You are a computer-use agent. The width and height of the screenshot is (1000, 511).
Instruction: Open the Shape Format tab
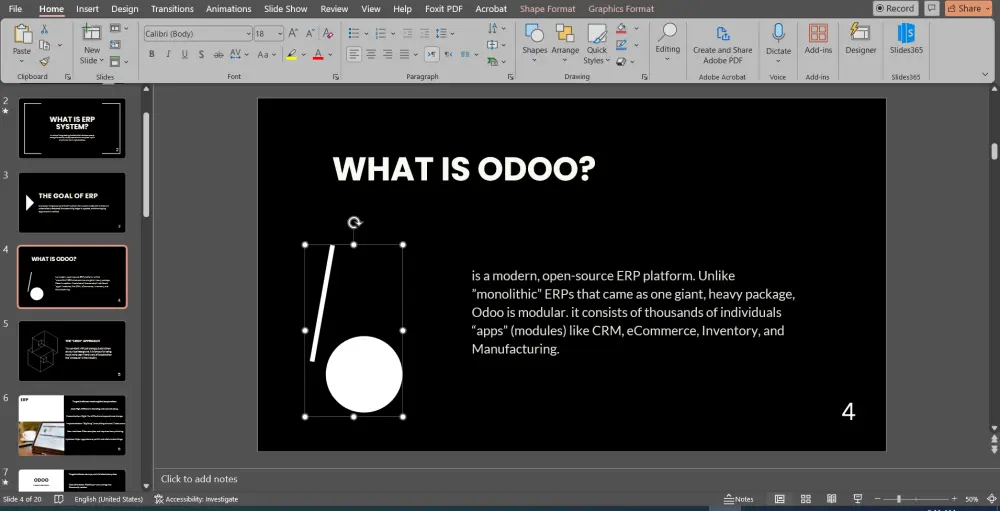pyautogui.click(x=547, y=9)
